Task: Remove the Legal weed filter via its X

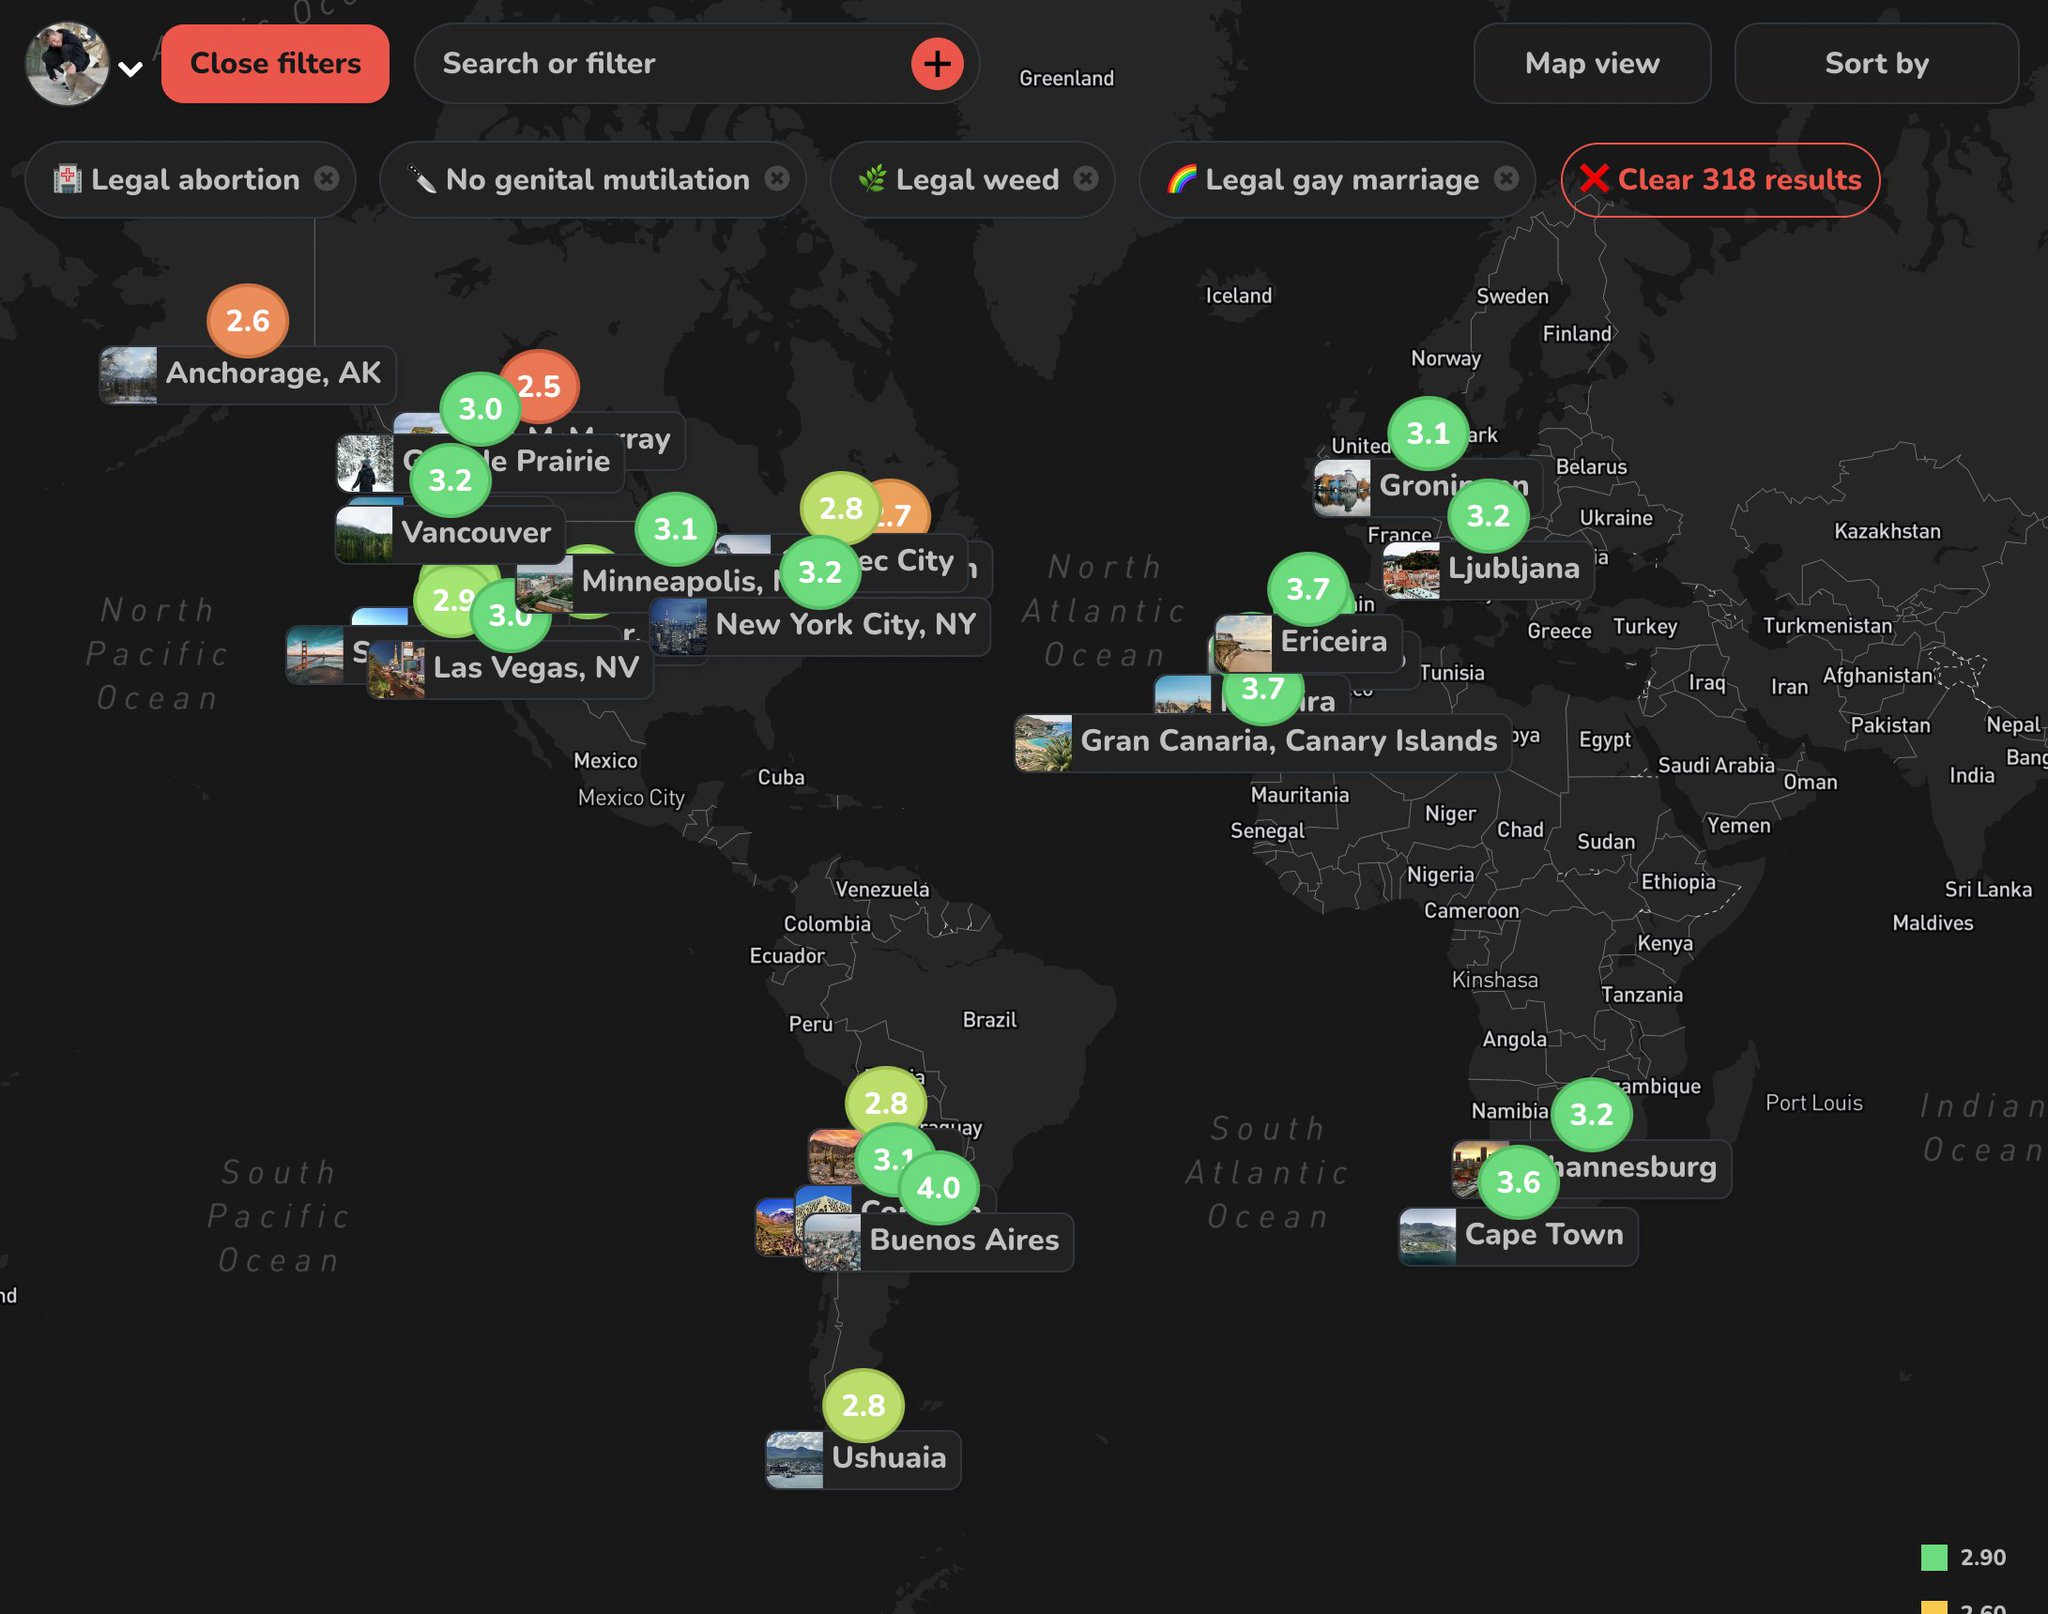Action: coord(1084,180)
